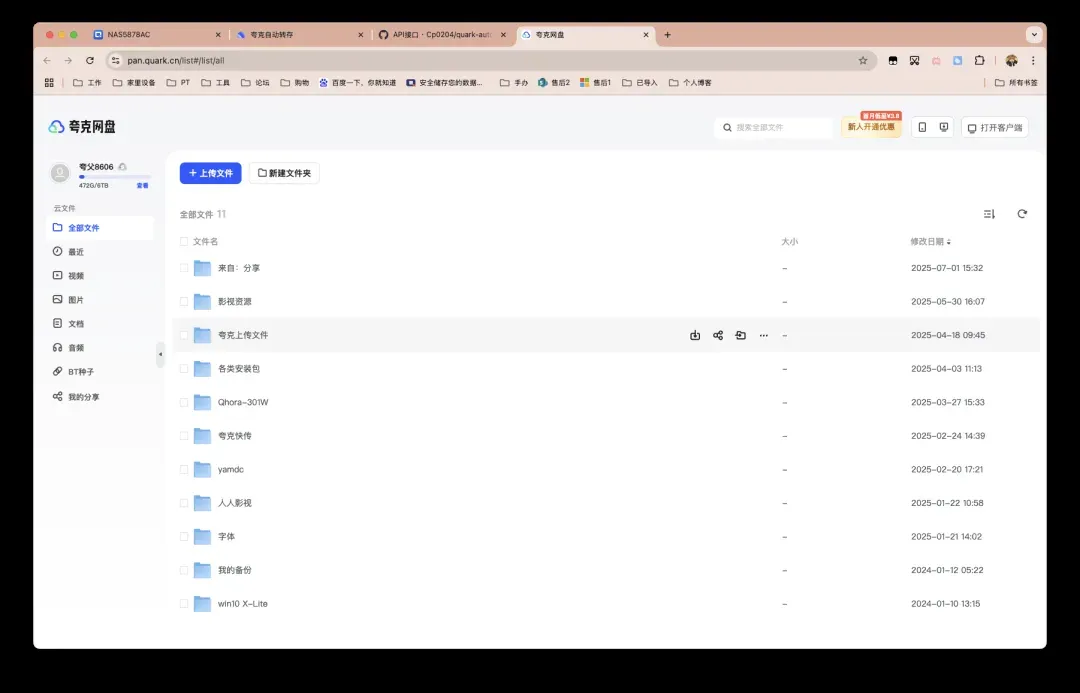Open more options (…) for 夸克上传文件
The height and width of the screenshot is (693, 1080).
(x=764, y=336)
